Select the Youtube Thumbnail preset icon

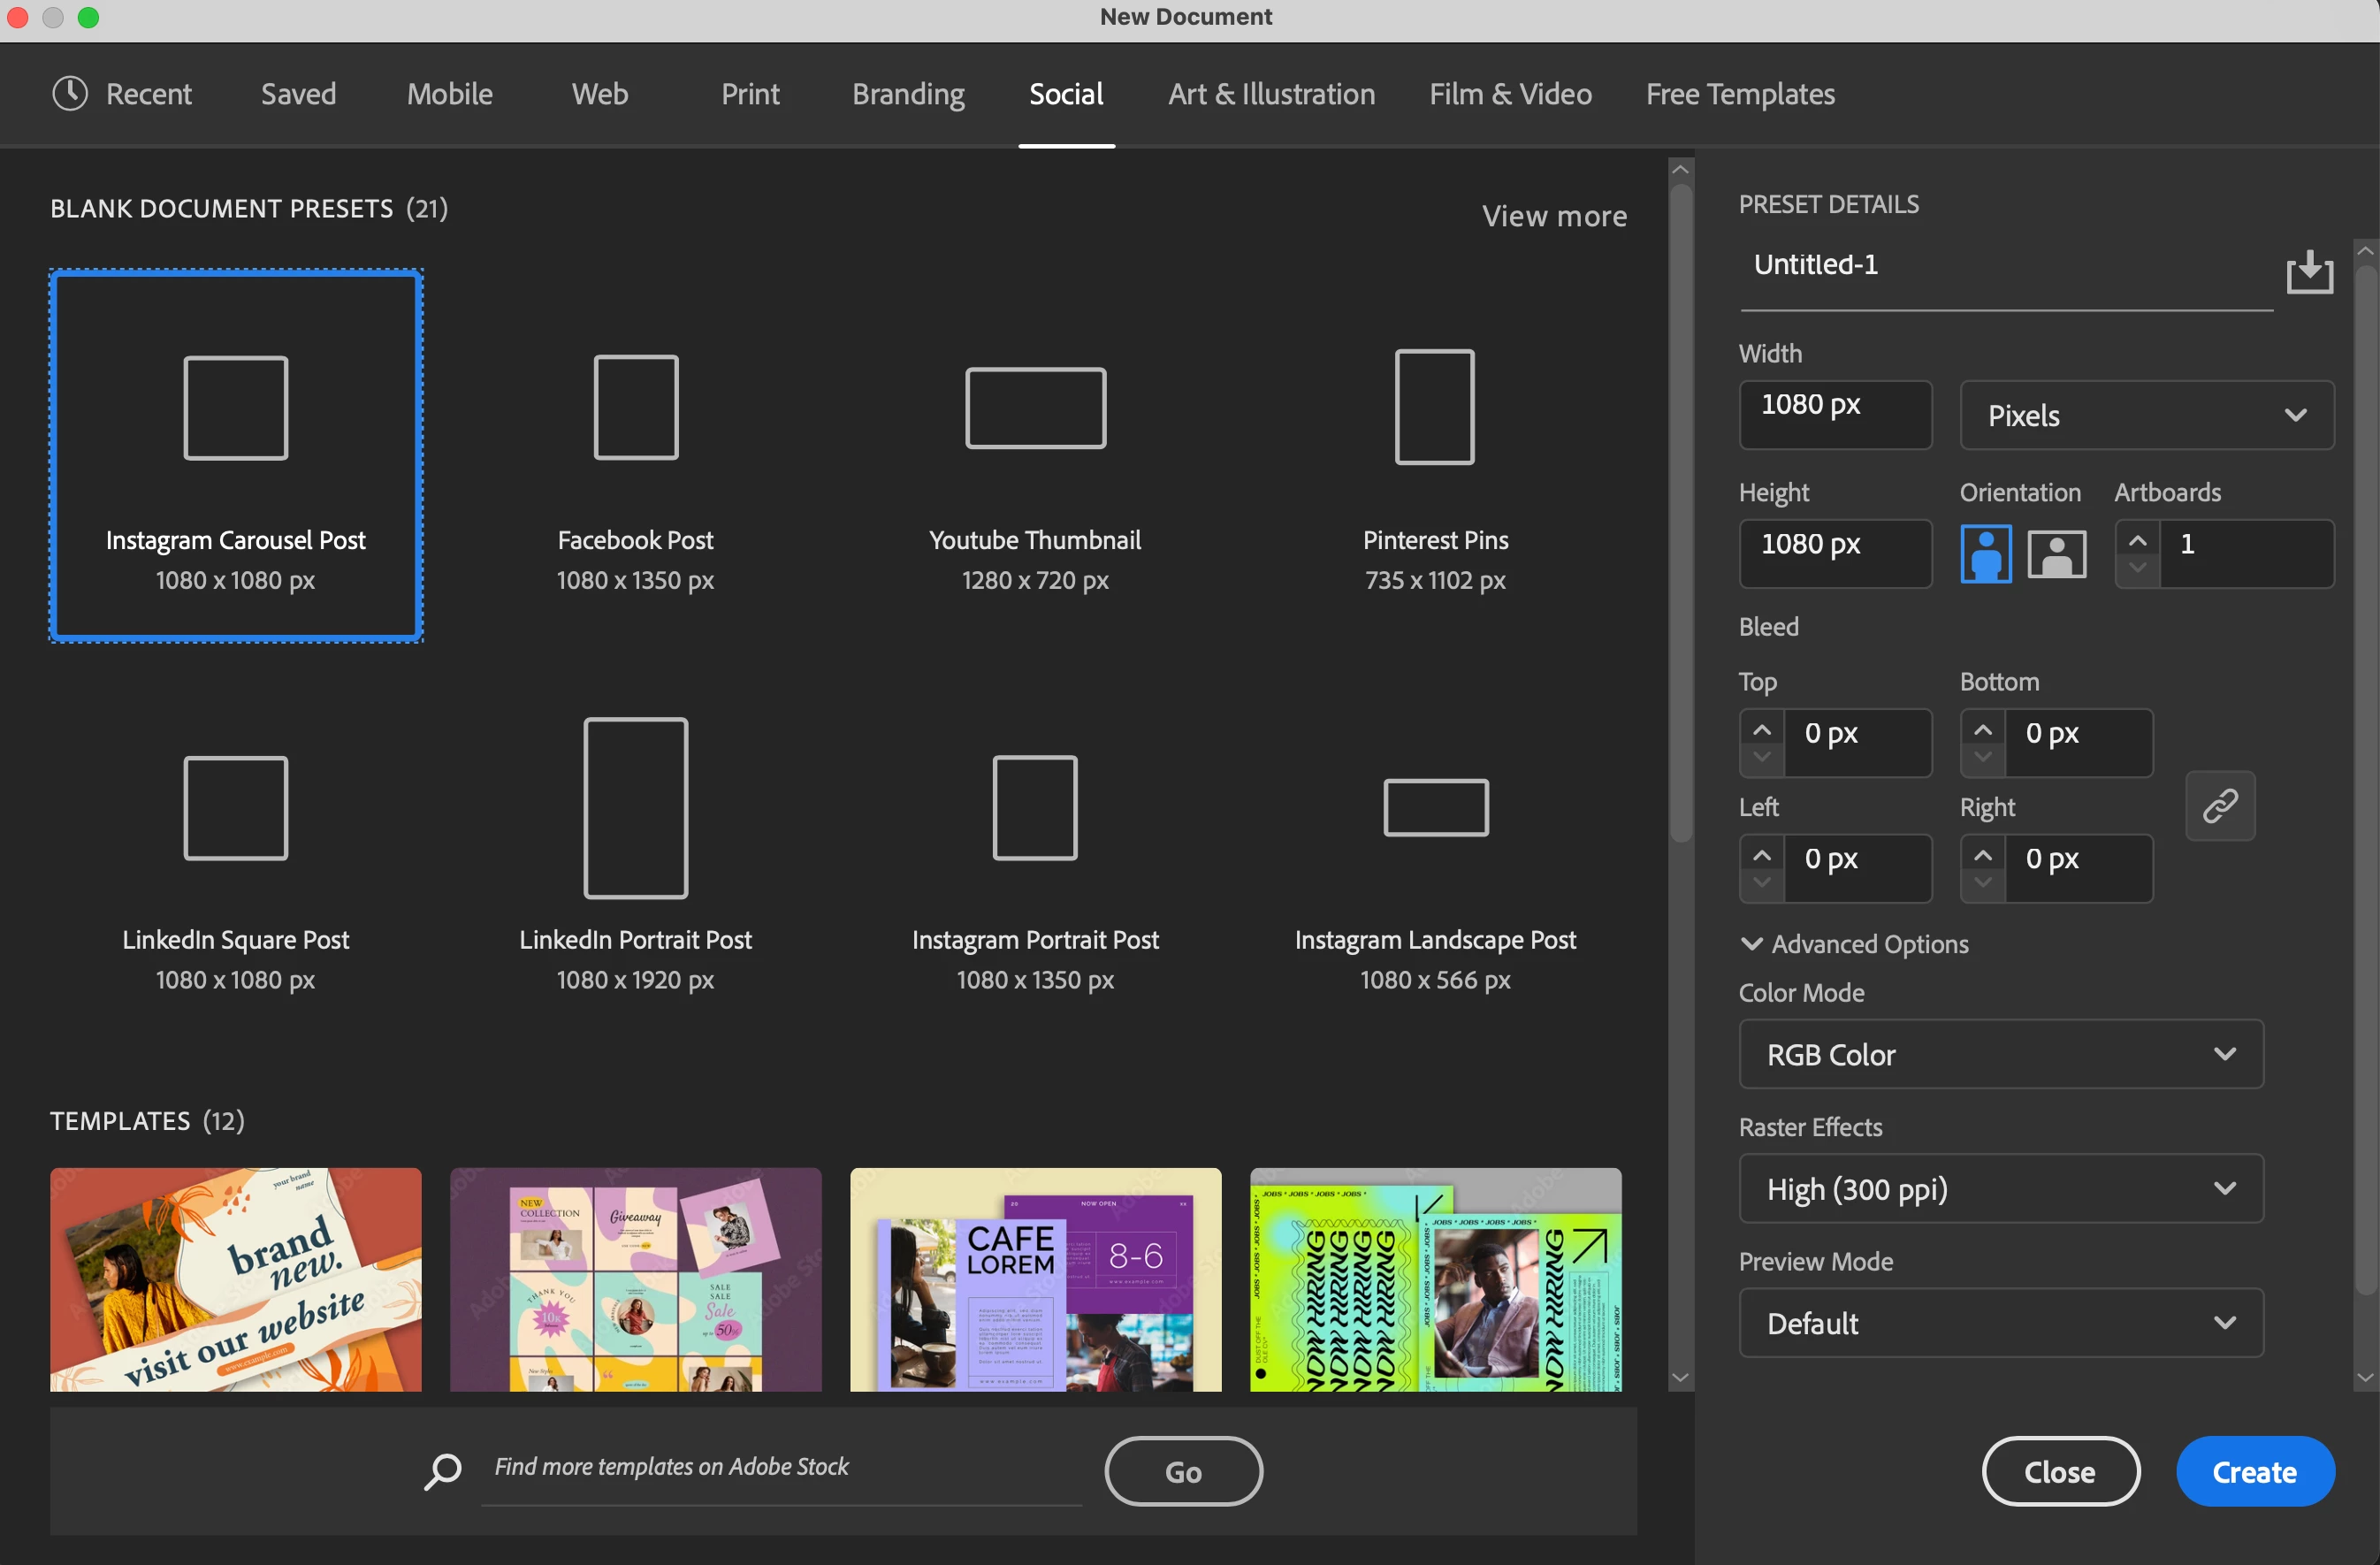click(x=1035, y=408)
